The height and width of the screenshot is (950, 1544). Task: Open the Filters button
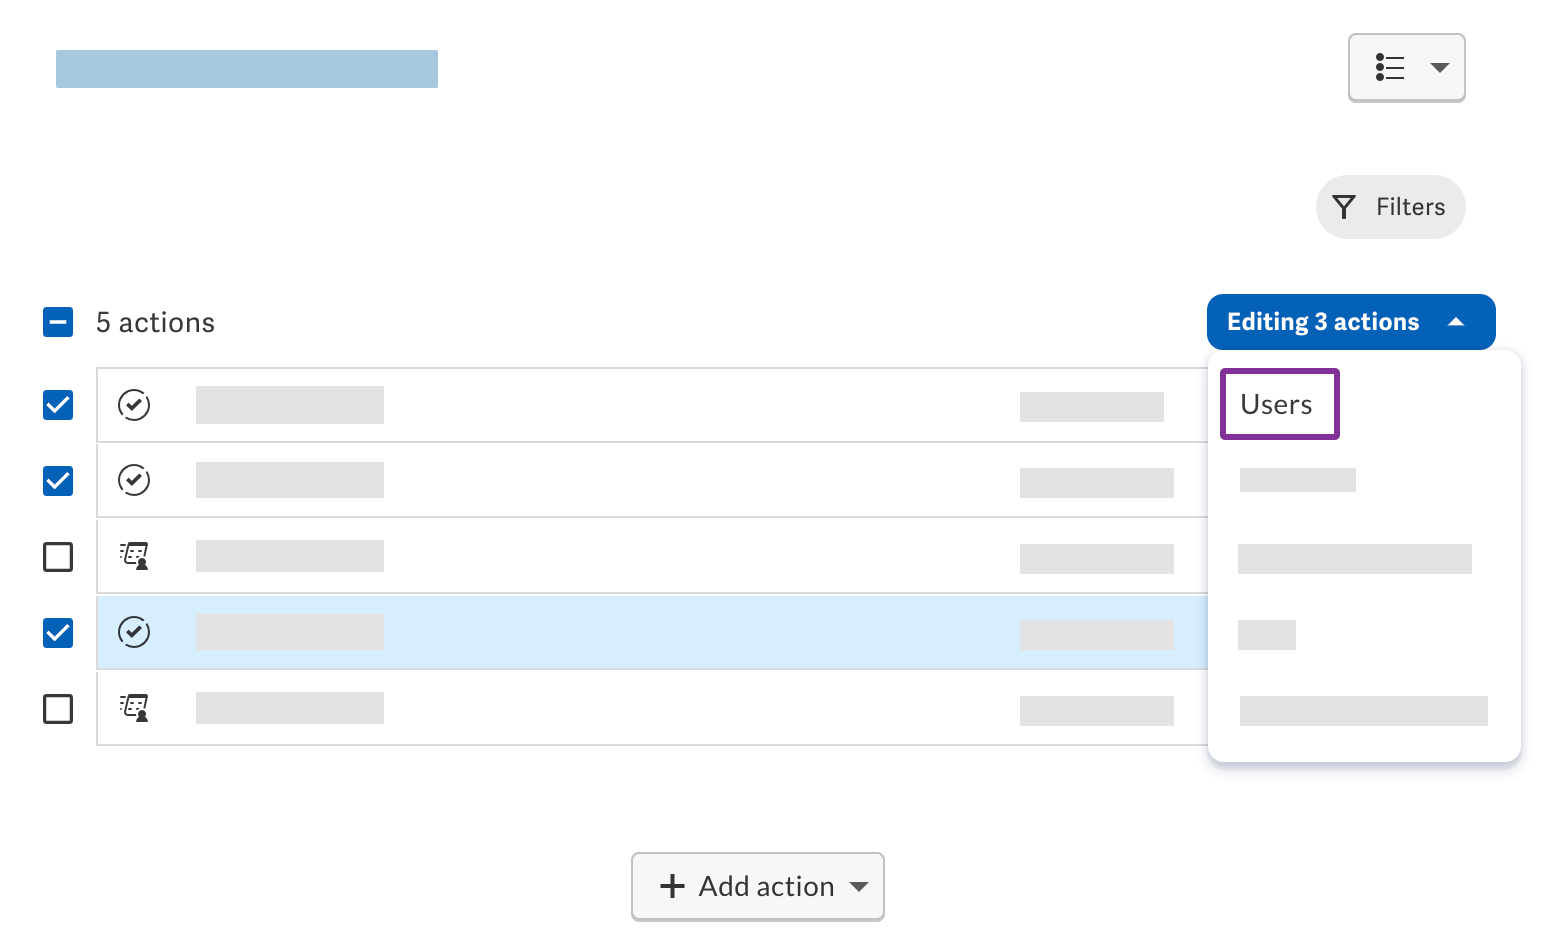tap(1391, 207)
